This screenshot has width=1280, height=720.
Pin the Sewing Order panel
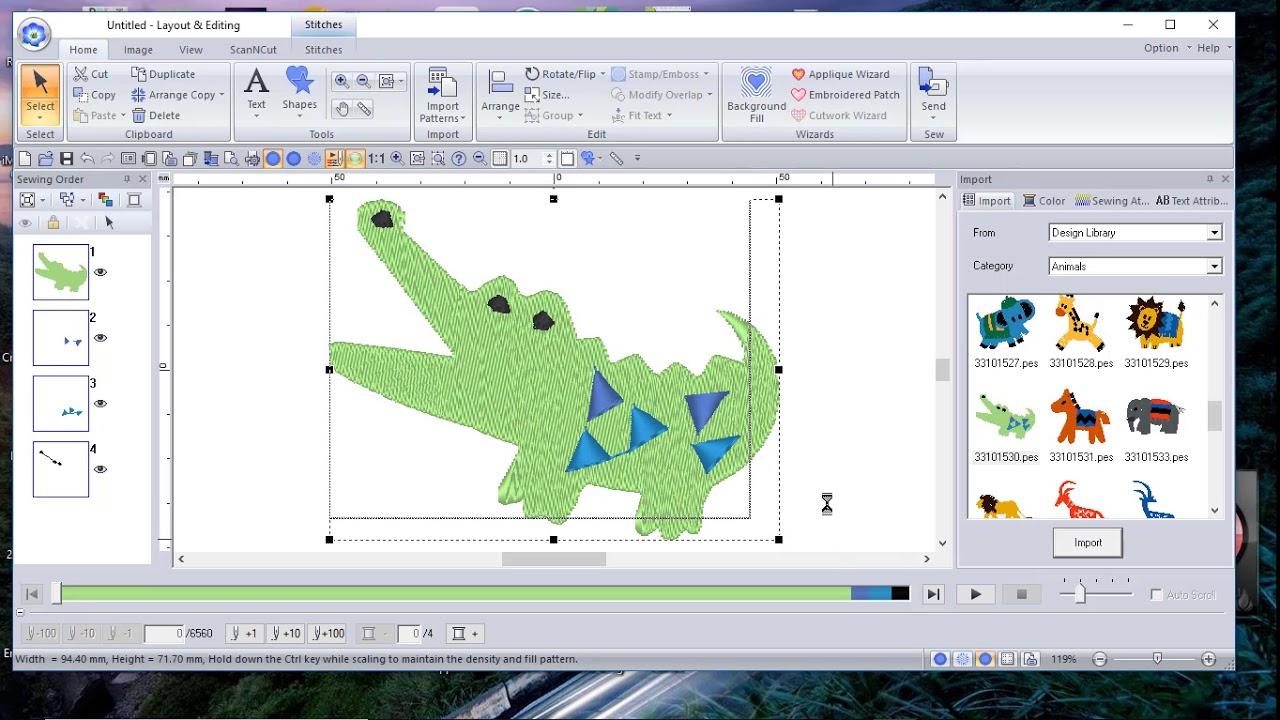[x=127, y=179]
